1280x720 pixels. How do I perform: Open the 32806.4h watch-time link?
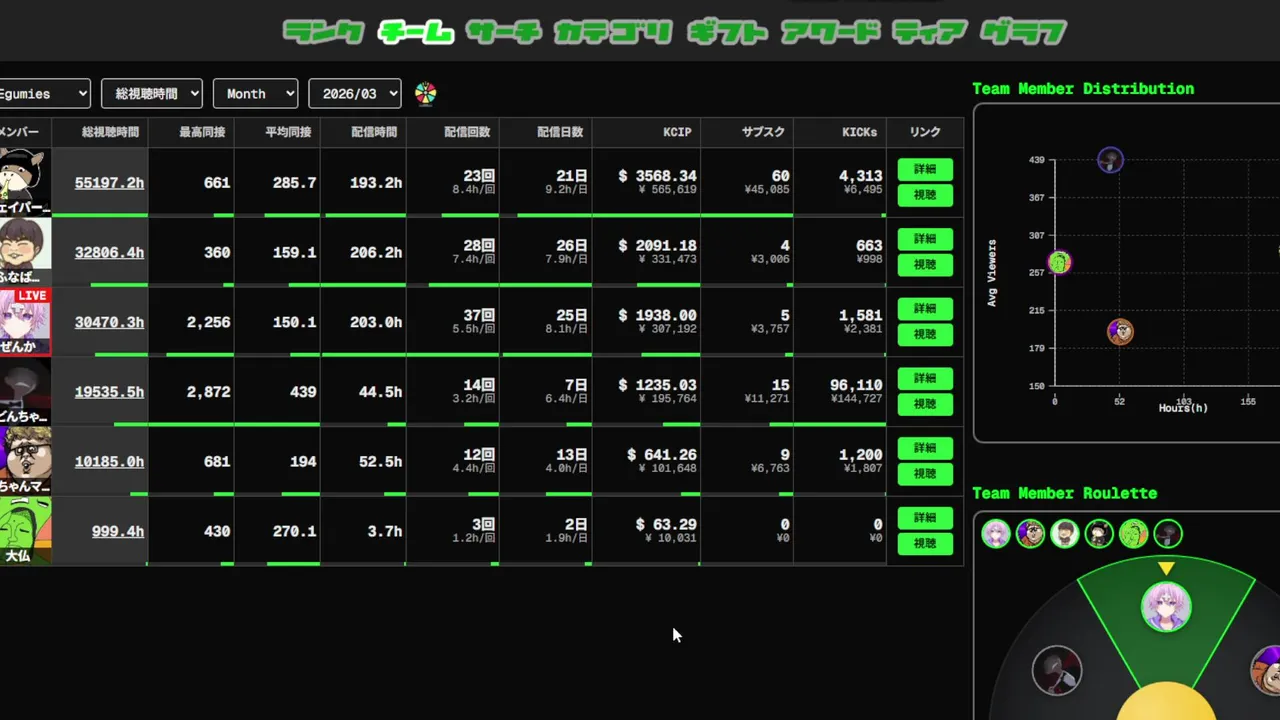[x=109, y=253]
